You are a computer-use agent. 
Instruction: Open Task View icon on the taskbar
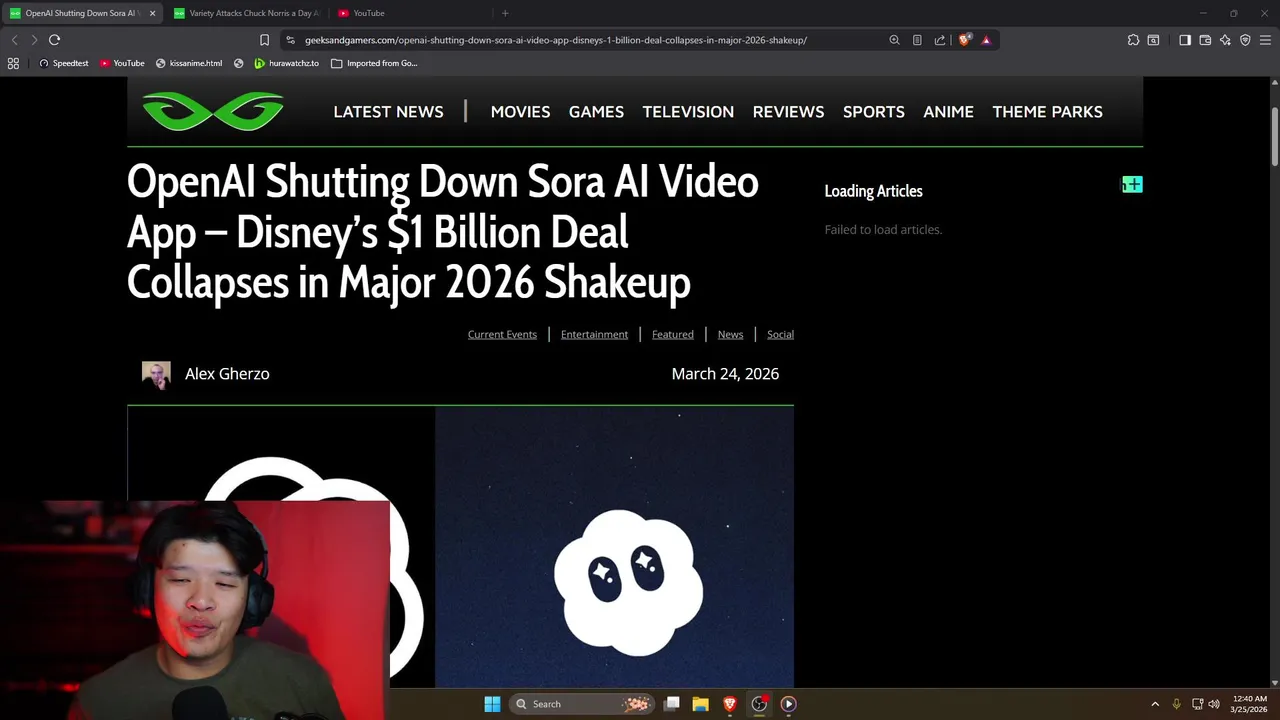pos(672,704)
